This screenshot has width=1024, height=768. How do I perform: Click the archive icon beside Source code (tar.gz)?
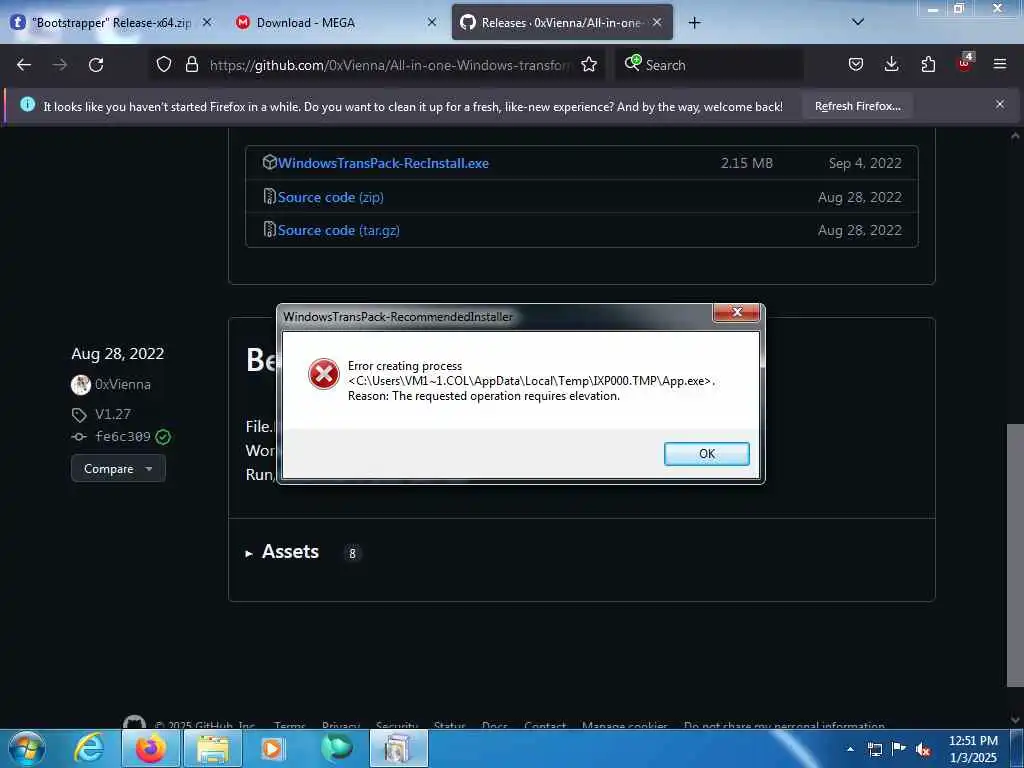269,229
